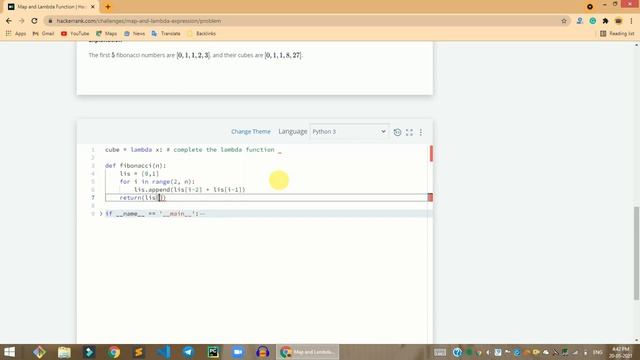Image resolution: width=640 pixels, height=360 pixels.
Task: Open News bookmark
Action: click(134, 33)
